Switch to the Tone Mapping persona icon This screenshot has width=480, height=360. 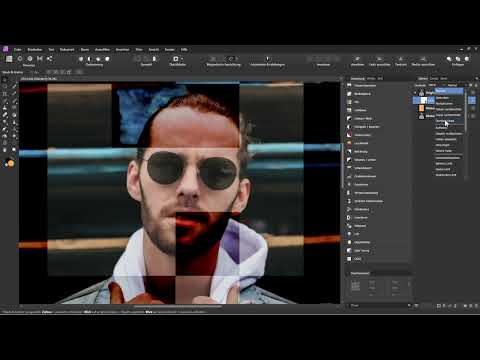40,59
